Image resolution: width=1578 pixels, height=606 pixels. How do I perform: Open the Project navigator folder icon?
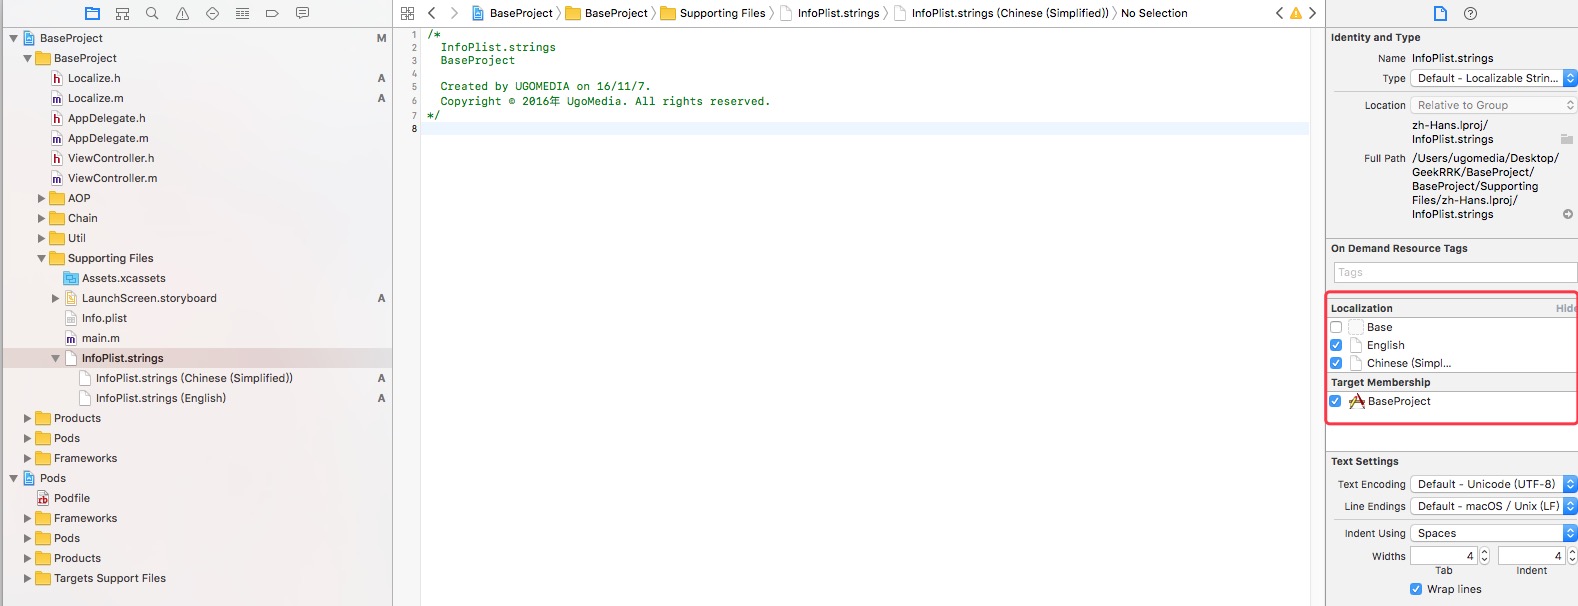click(x=92, y=13)
